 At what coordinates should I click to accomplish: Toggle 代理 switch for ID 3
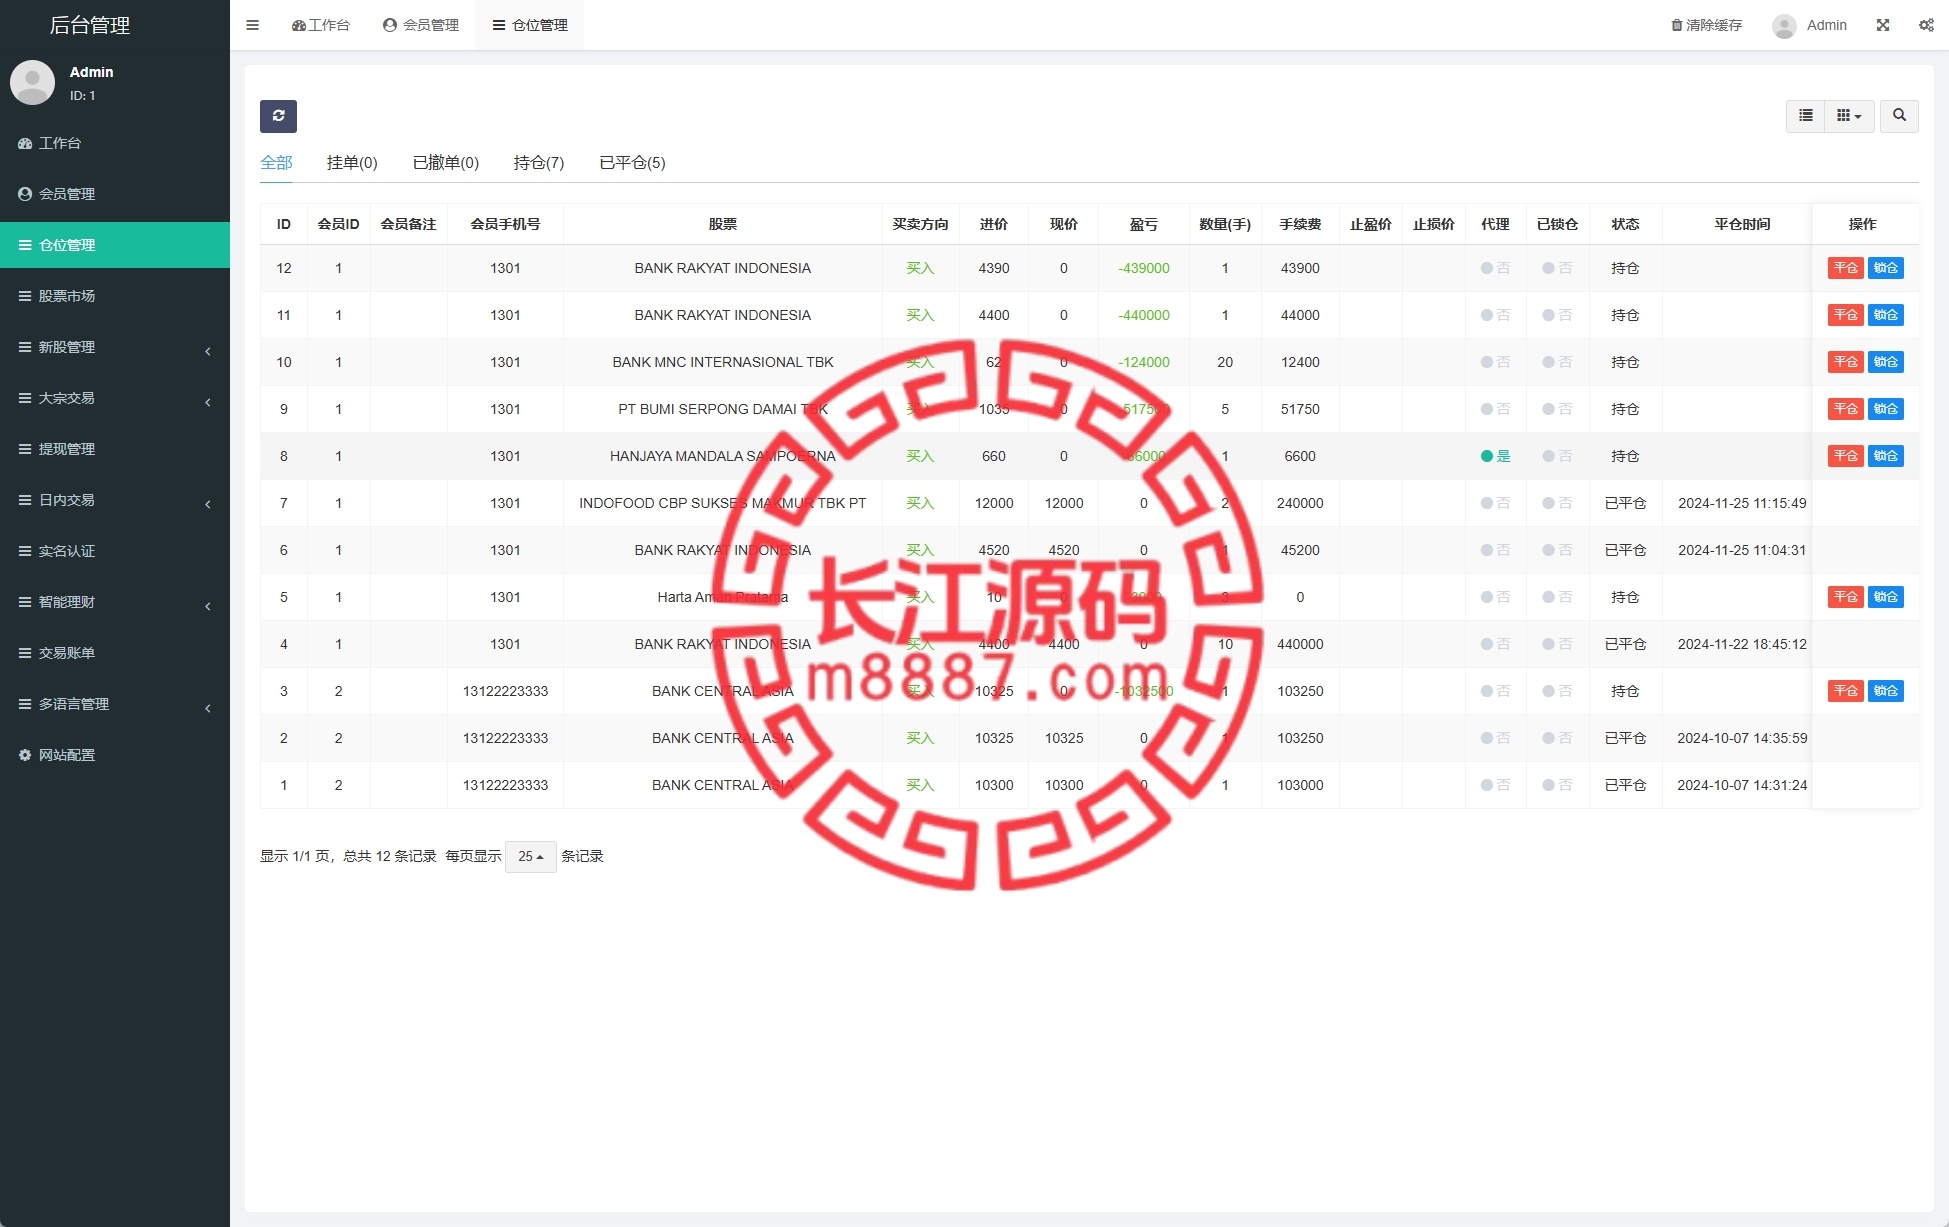click(1495, 691)
